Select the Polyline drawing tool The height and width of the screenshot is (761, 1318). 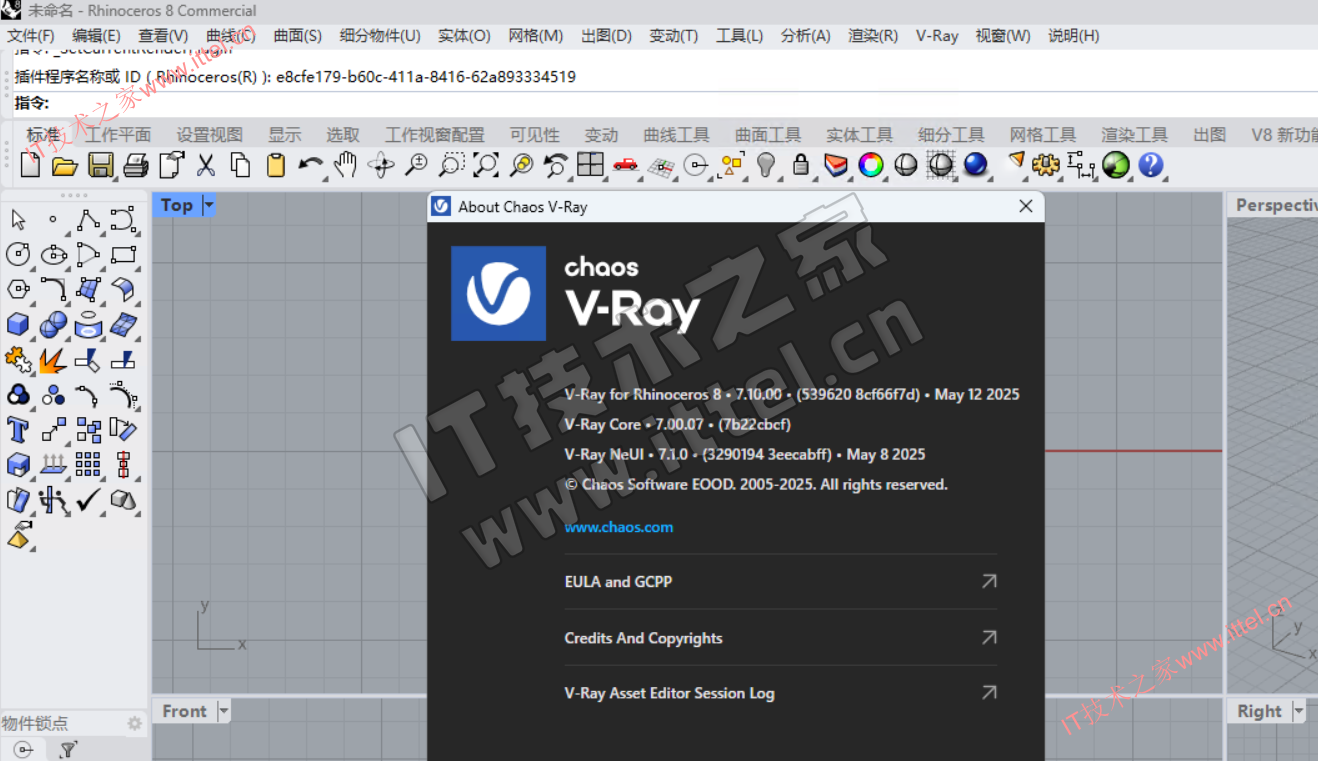click(x=88, y=220)
